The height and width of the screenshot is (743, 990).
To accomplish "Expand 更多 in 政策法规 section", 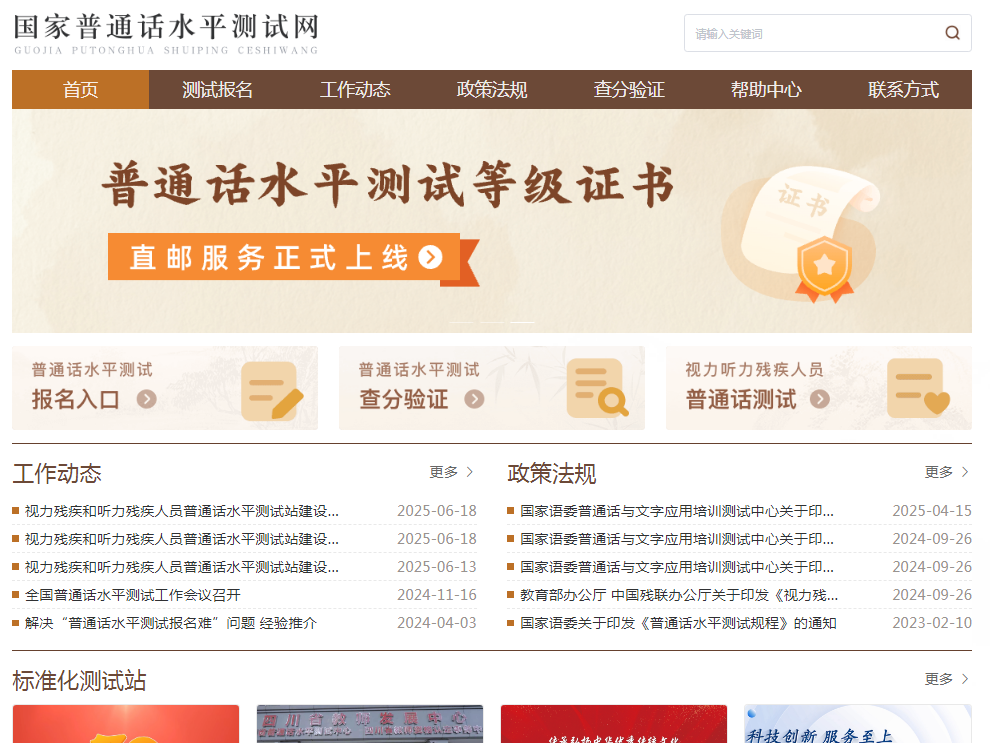I will coord(946,472).
